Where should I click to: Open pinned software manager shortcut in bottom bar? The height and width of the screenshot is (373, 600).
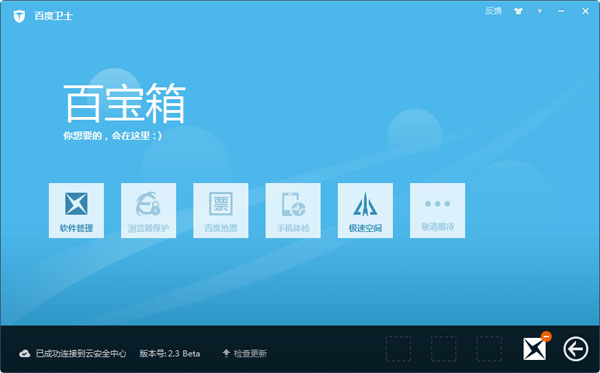coord(534,349)
